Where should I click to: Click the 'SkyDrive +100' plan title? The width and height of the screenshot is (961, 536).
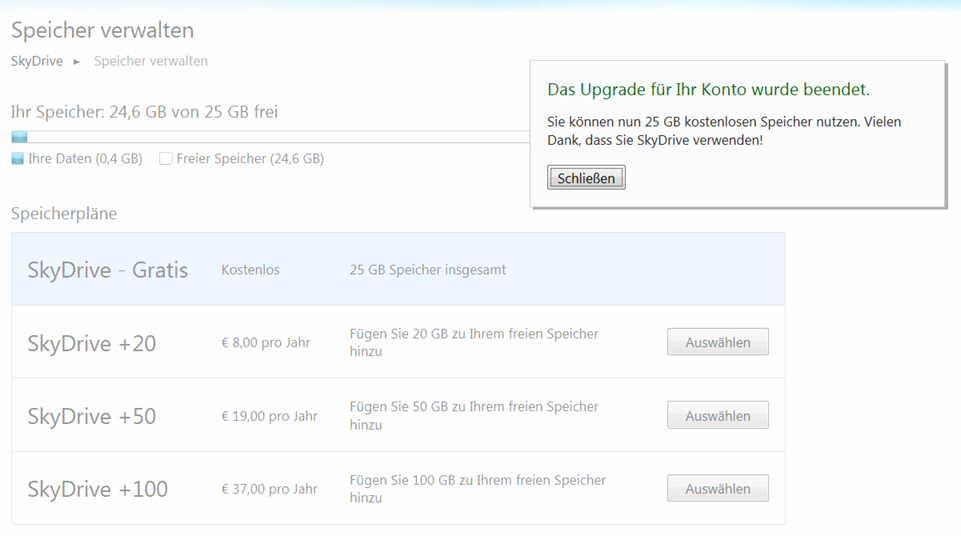coord(98,489)
